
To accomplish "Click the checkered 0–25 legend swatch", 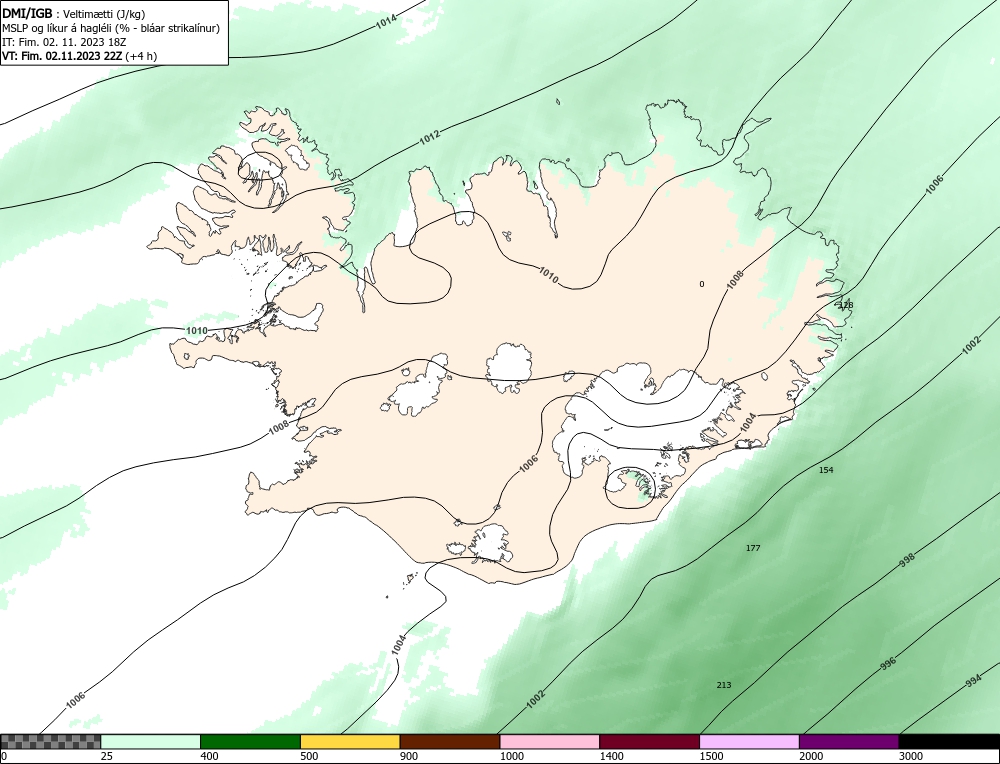I will coord(50,741).
